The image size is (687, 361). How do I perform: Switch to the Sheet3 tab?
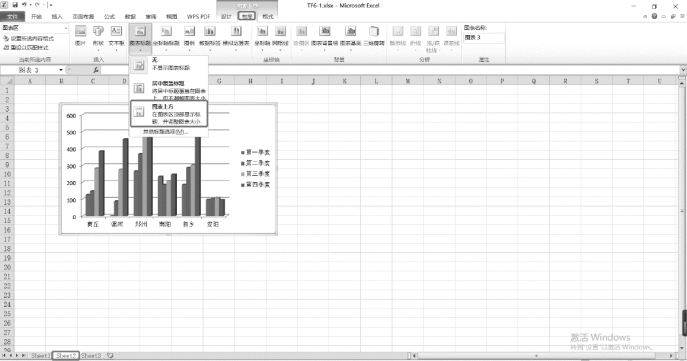pyautogui.click(x=91, y=356)
